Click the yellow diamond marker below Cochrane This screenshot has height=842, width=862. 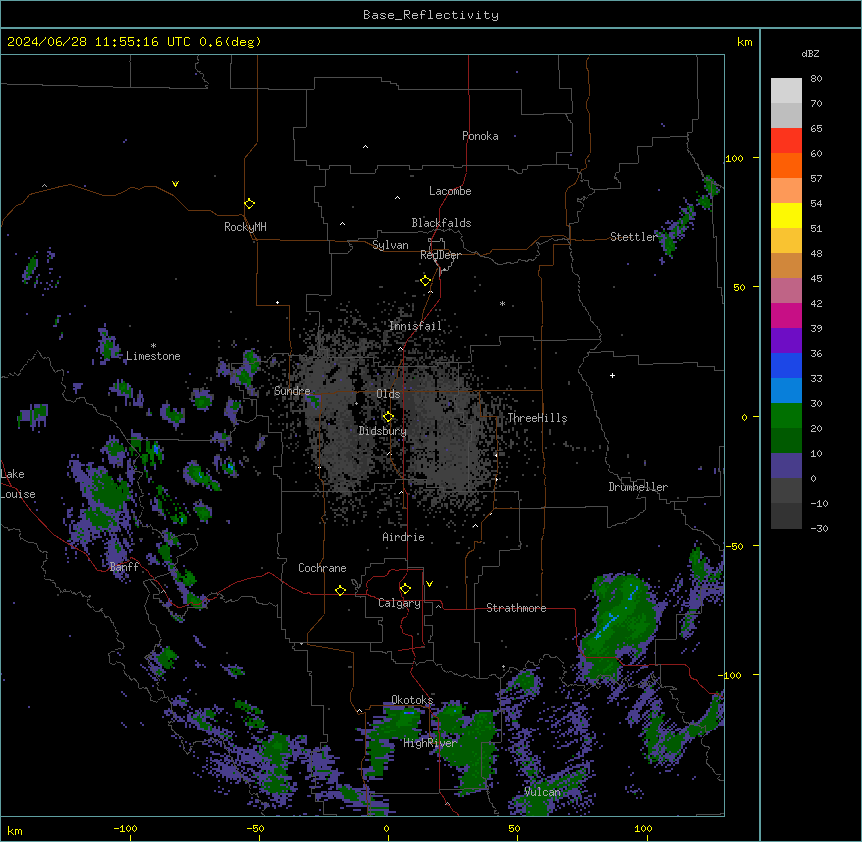(x=340, y=590)
